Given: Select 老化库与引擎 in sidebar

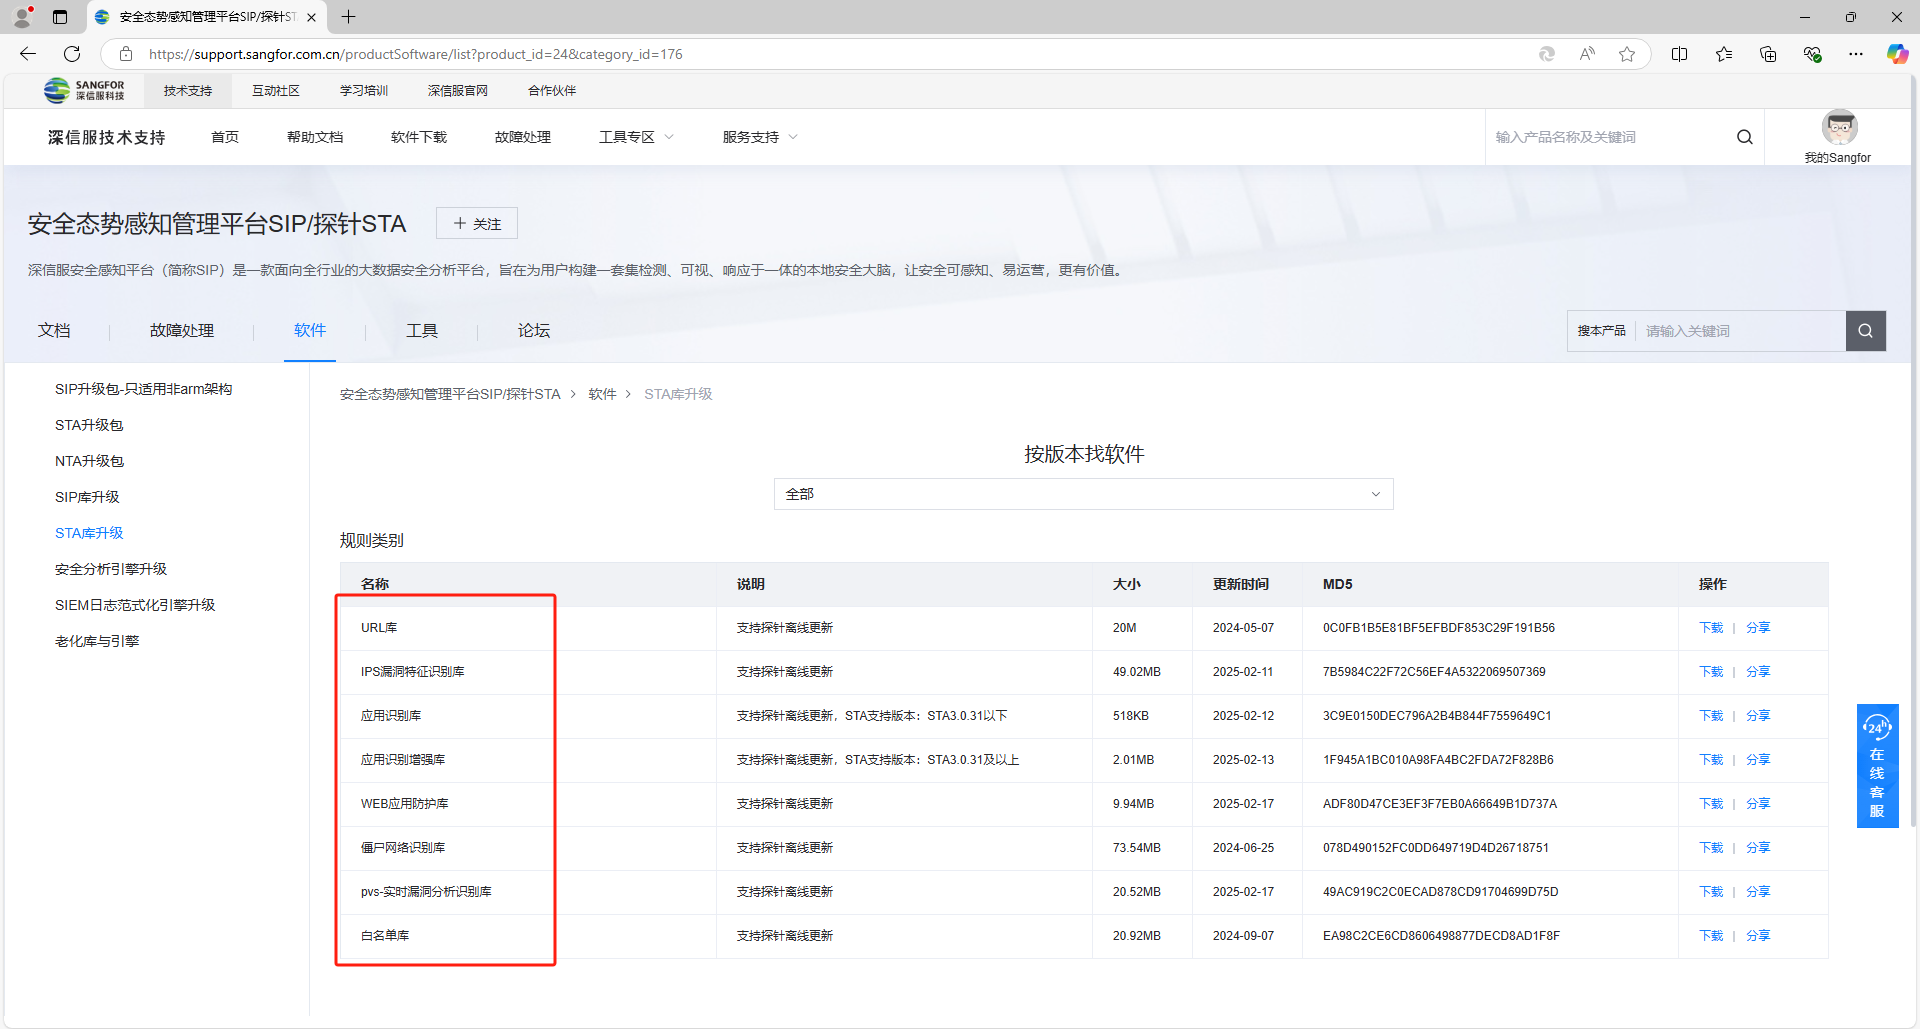Looking at the screenshot, I should pos(97,641).
